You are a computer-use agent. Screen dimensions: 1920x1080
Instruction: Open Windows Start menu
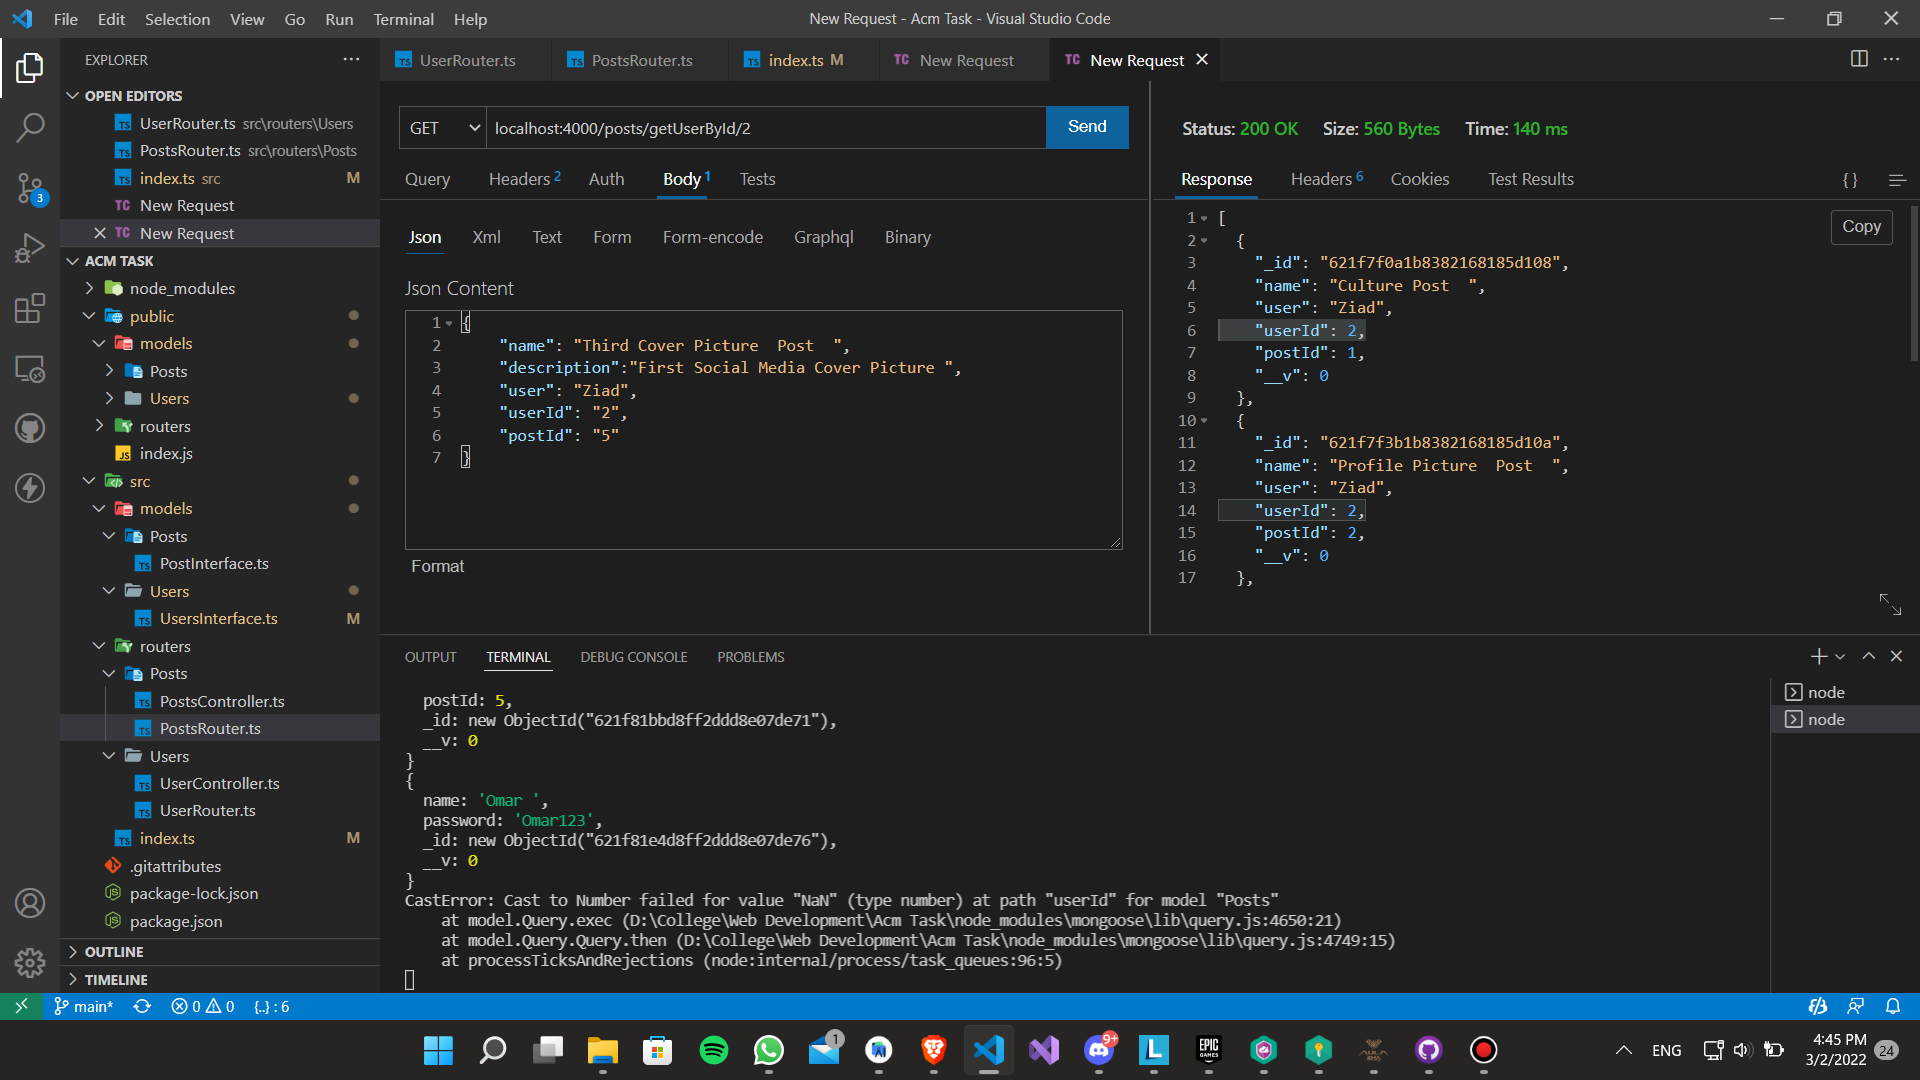pos(437,1050)
